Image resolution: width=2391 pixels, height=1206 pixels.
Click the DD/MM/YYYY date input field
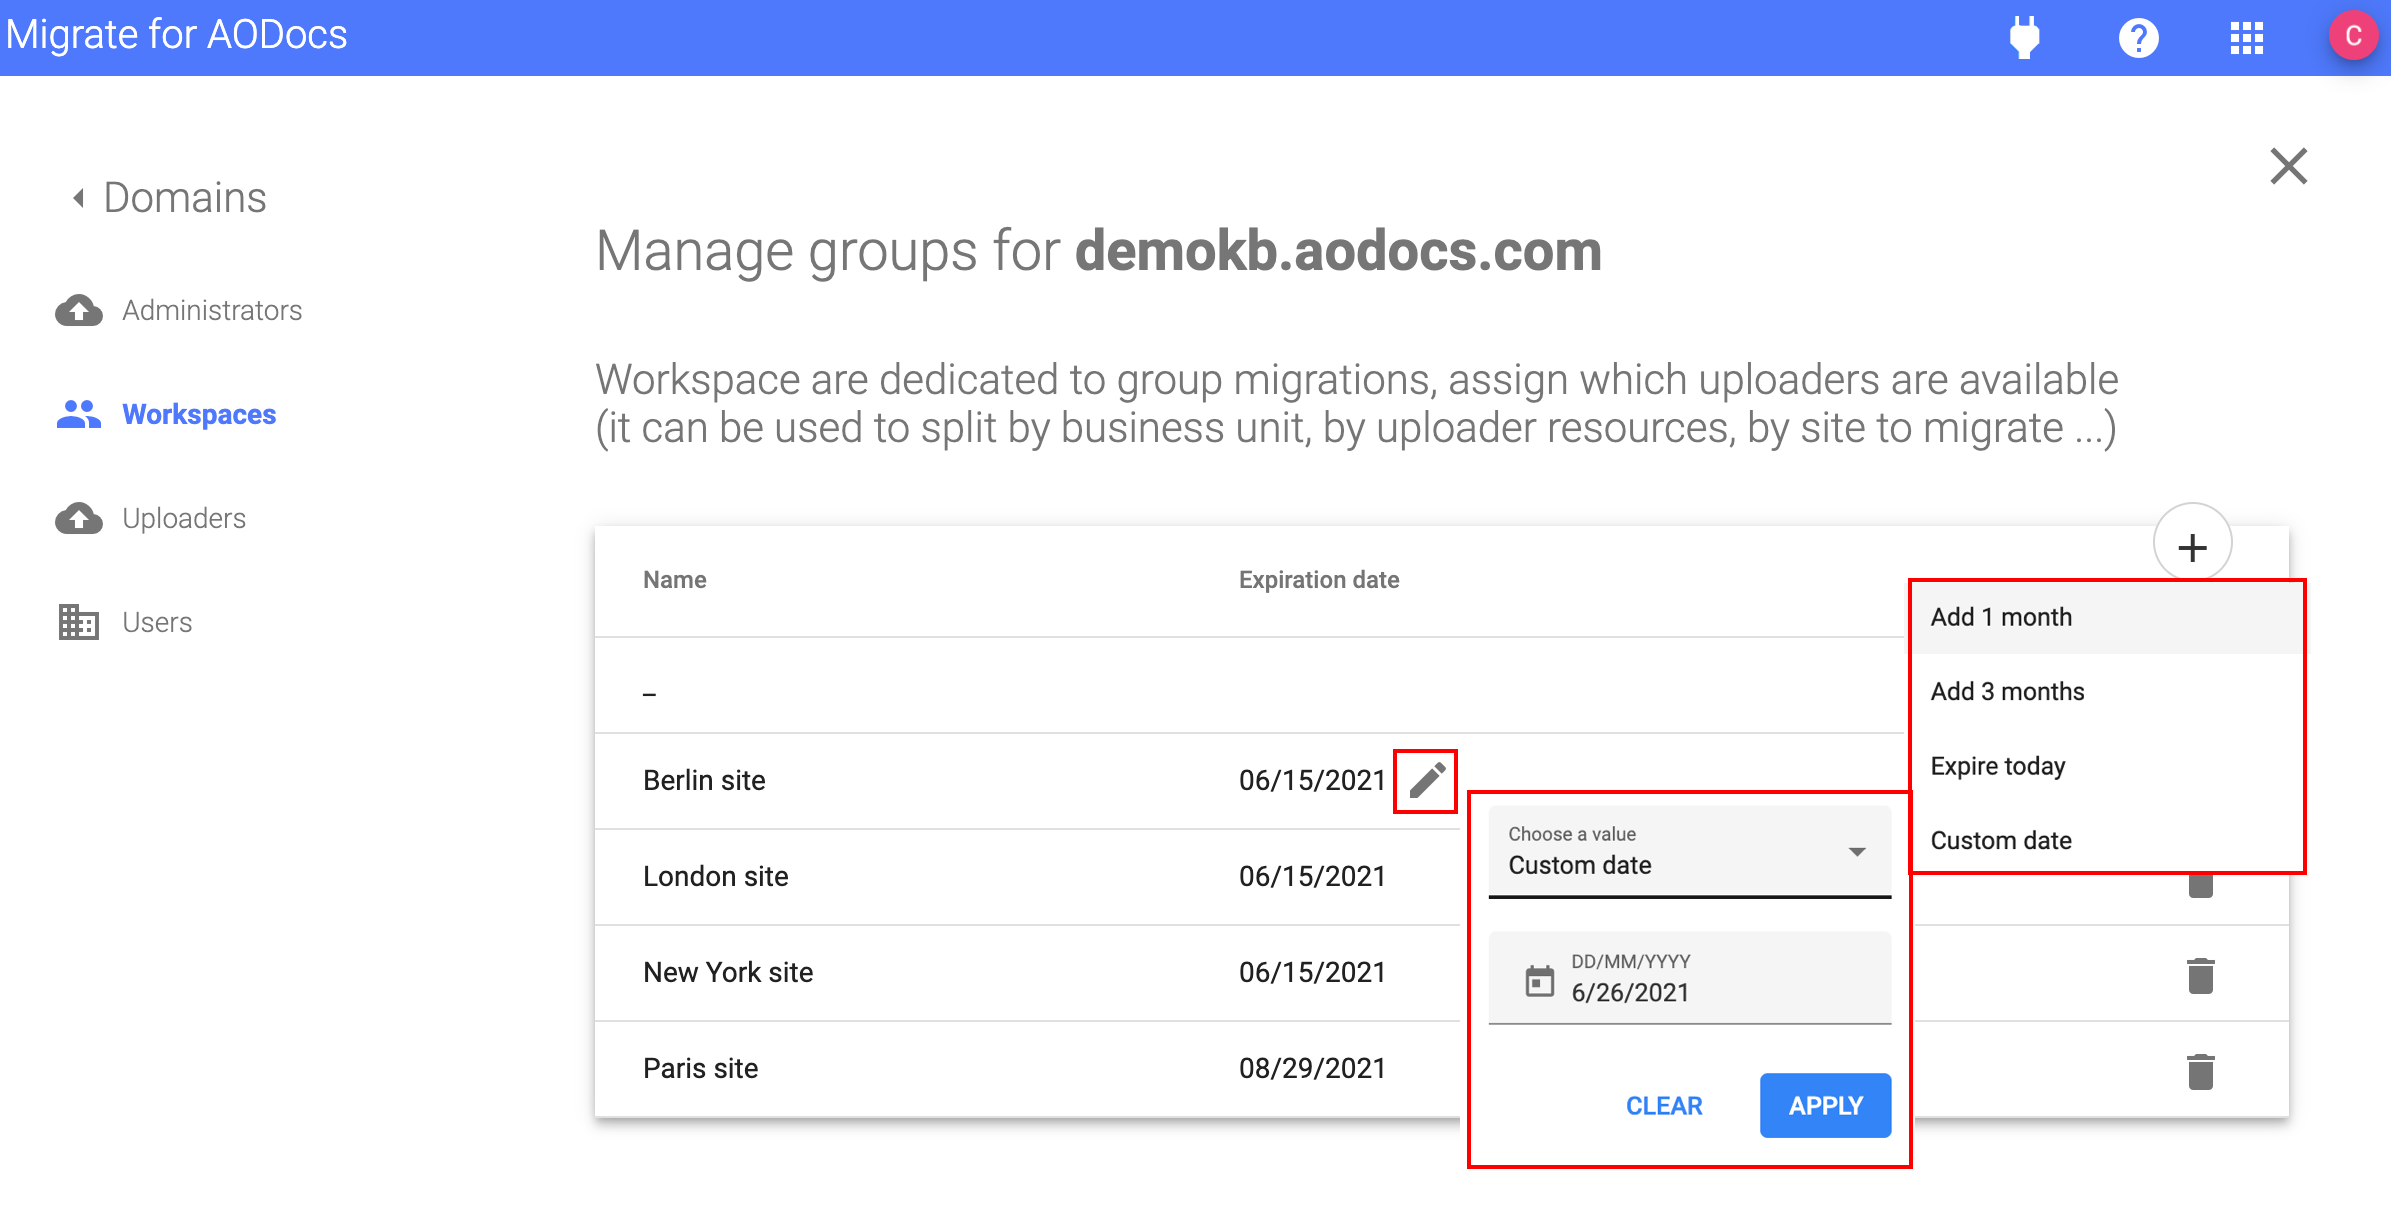click(x=1689, y=978)
